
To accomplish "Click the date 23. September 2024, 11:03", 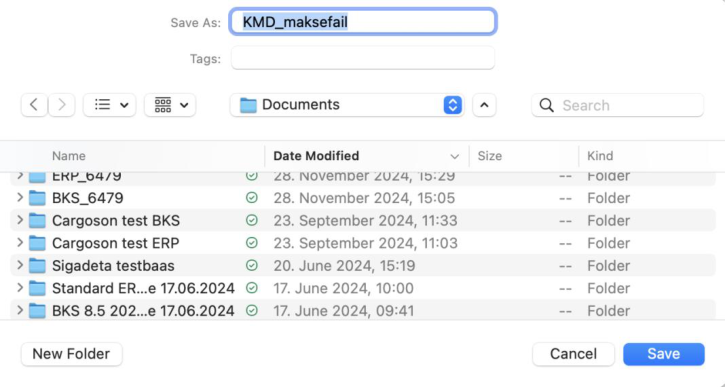I will (x=365, y=243).
